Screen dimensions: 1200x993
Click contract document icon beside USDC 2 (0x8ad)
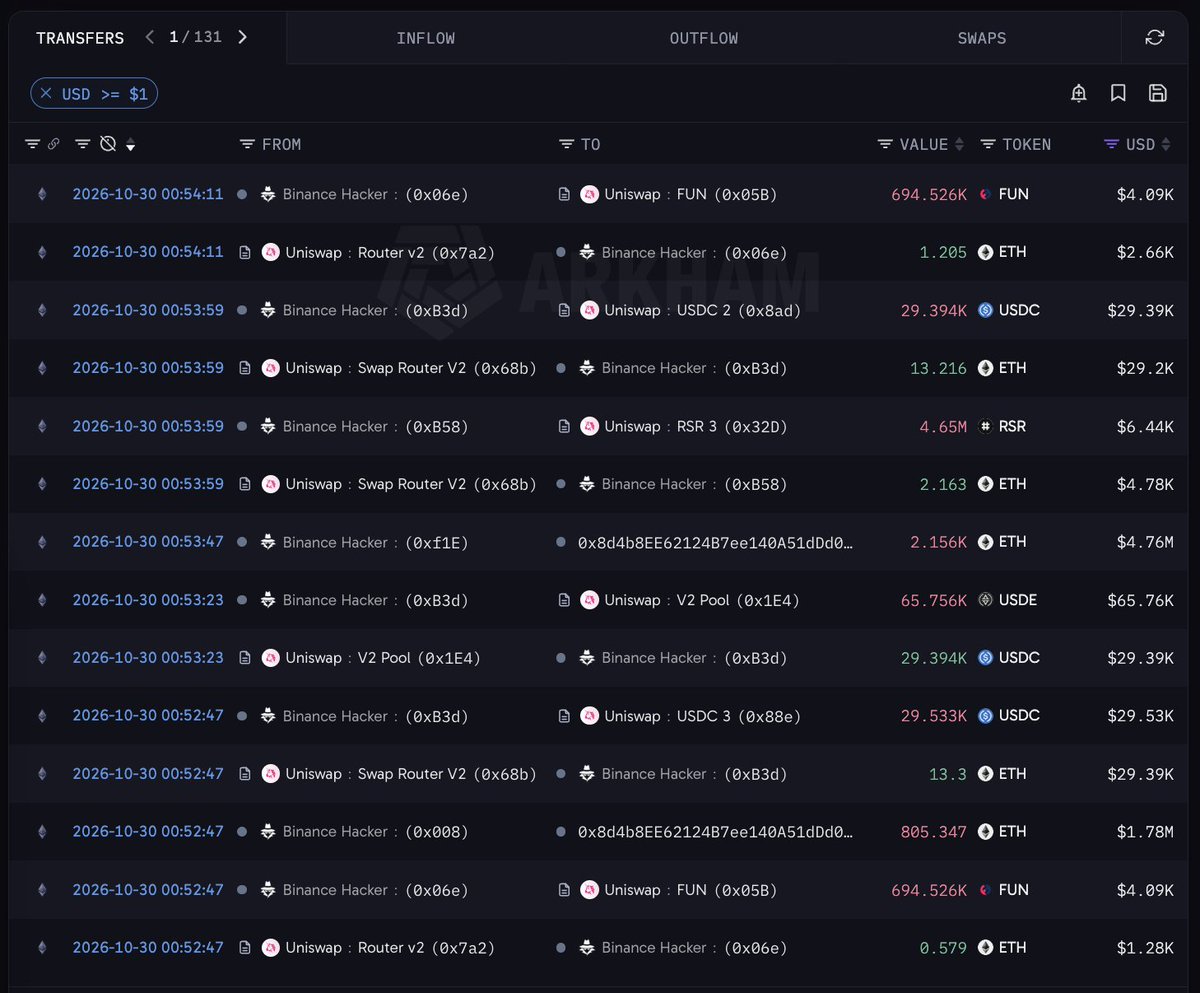[x=565, y=310]
